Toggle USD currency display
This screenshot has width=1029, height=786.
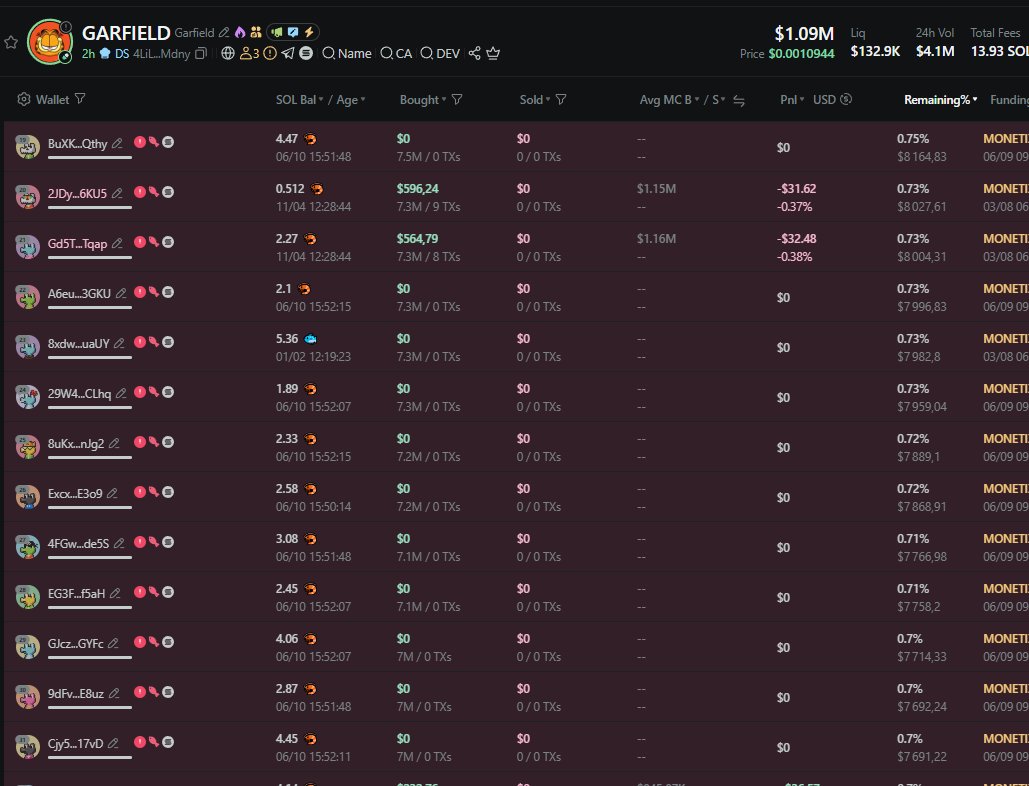832,100
